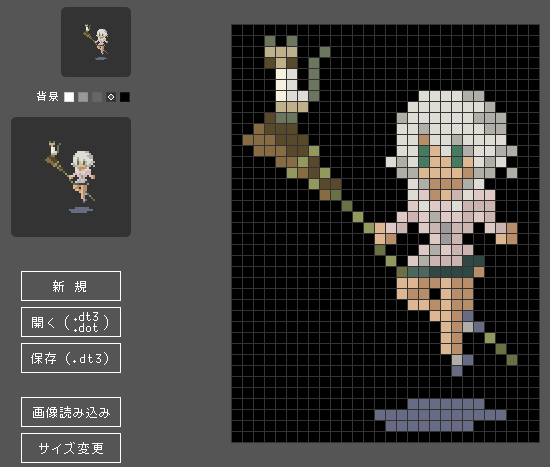Set background to light gray swatch
This screenshot has width=550, height=467.
point(83,97)
